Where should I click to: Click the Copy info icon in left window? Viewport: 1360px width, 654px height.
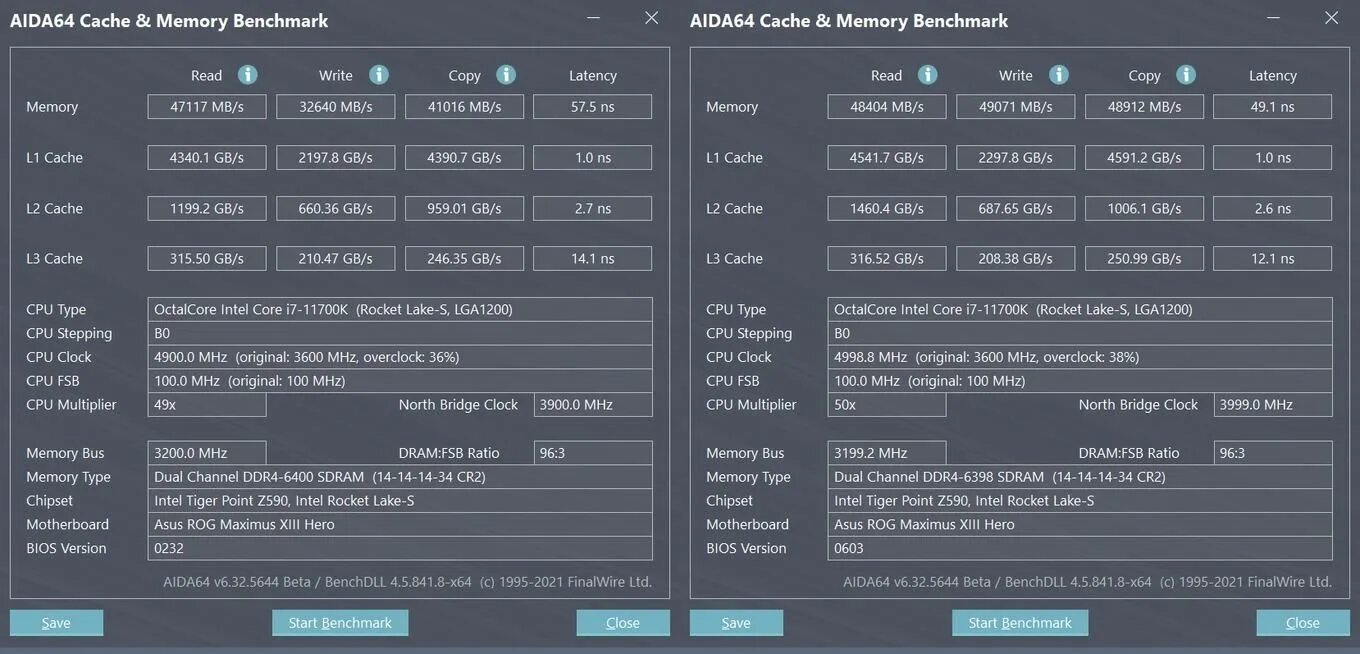506,75
